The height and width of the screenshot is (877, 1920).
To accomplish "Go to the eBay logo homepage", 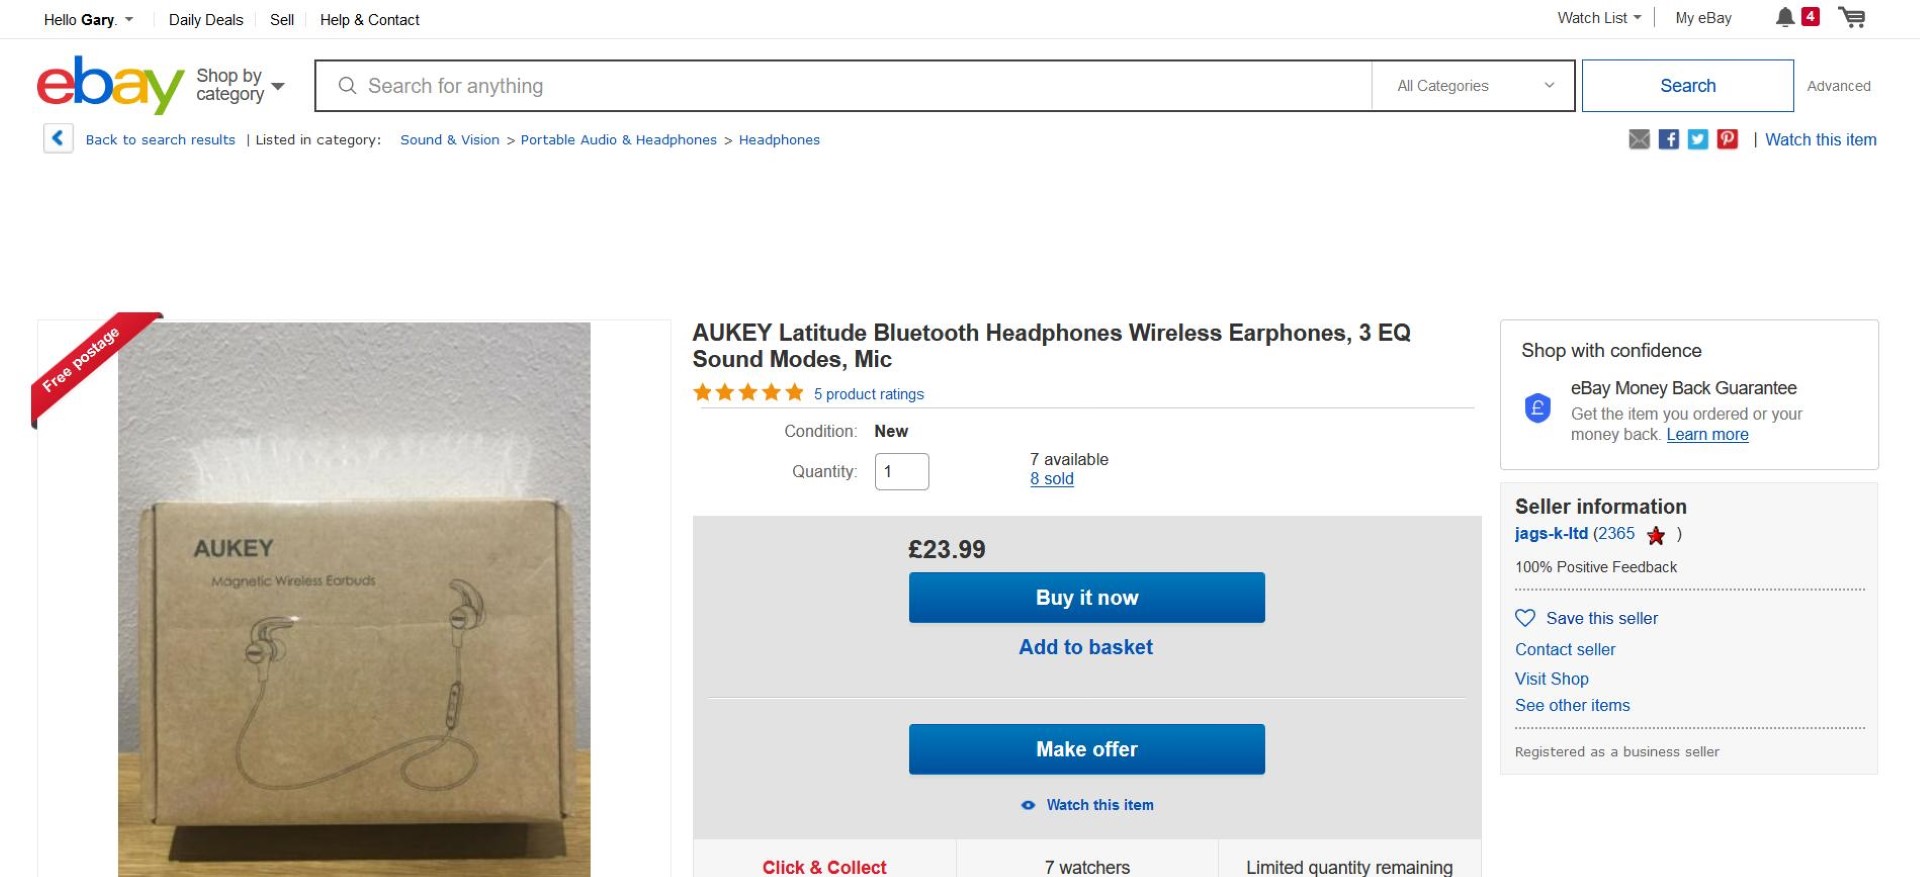I will click(x=110, y=85).
